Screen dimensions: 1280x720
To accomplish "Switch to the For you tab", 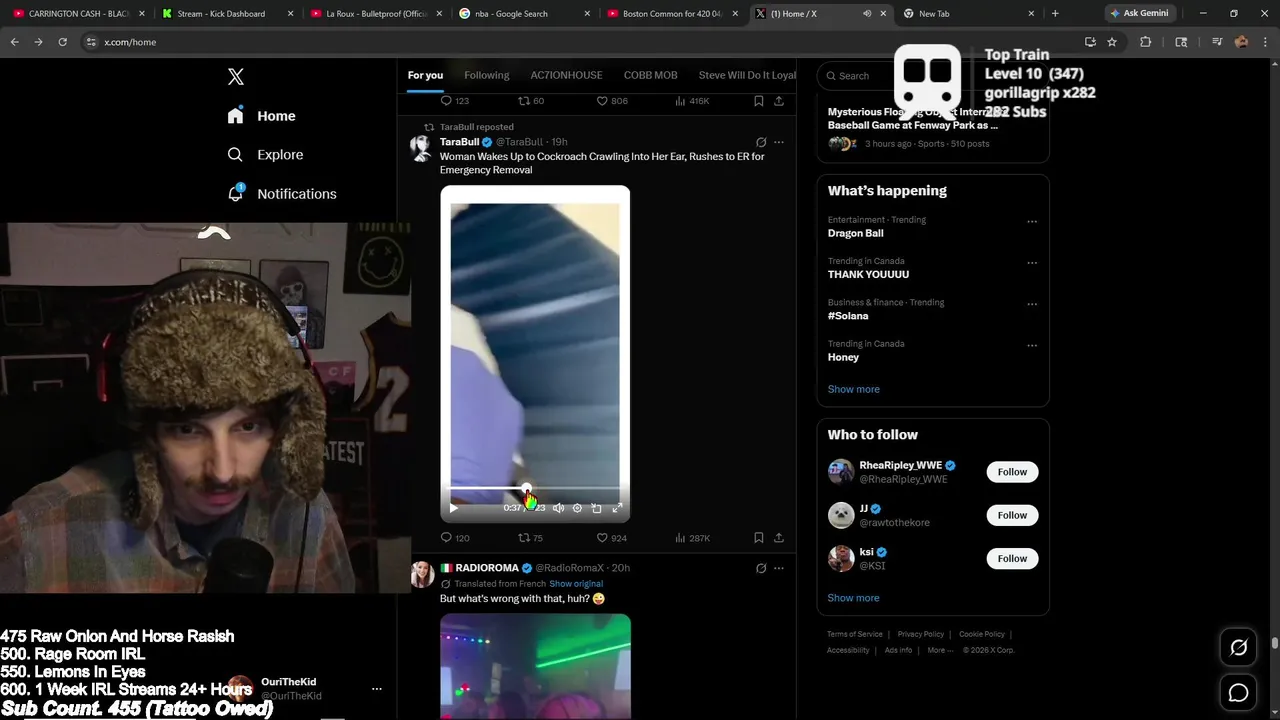I will click(425, 75).
